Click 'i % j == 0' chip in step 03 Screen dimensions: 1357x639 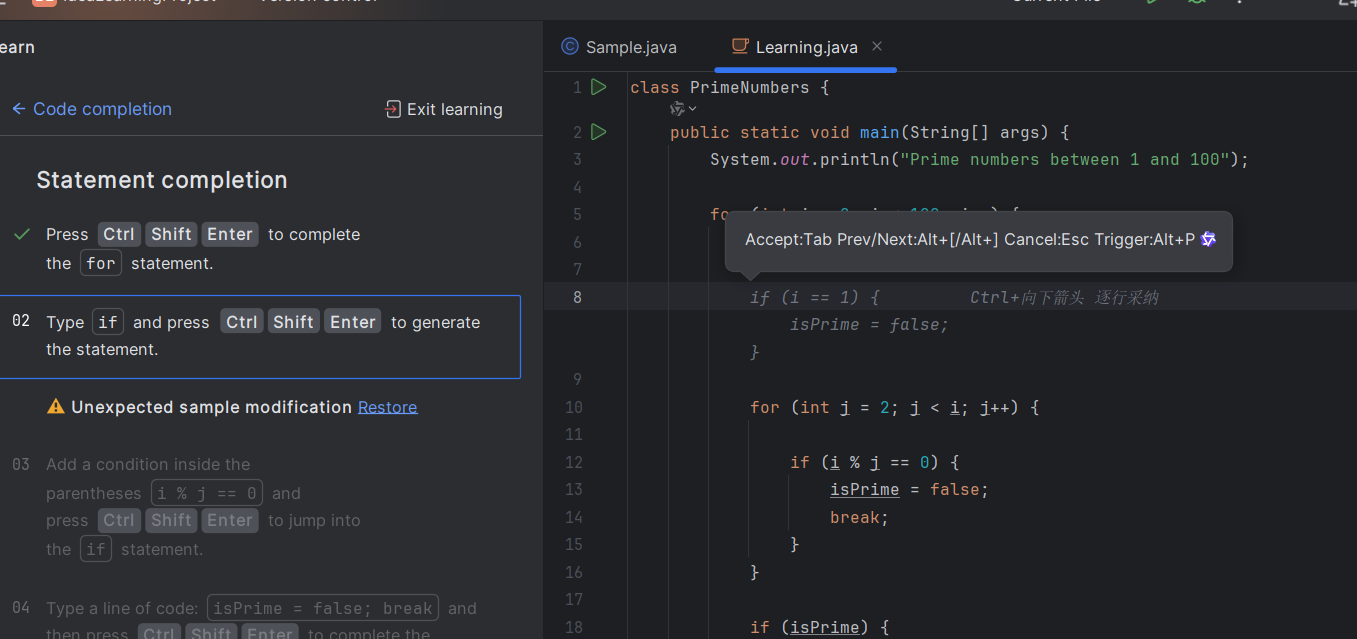[x=207, y=493]
